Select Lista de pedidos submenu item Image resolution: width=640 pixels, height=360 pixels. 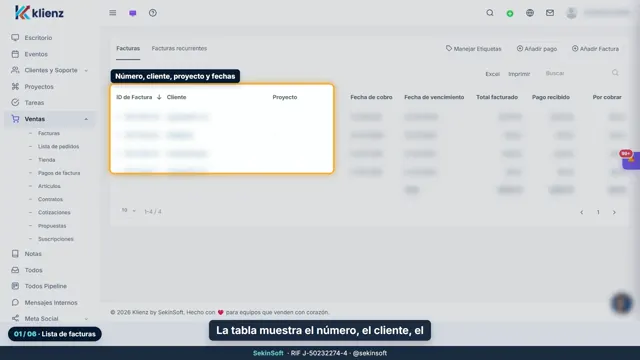(x=58, y=146)
